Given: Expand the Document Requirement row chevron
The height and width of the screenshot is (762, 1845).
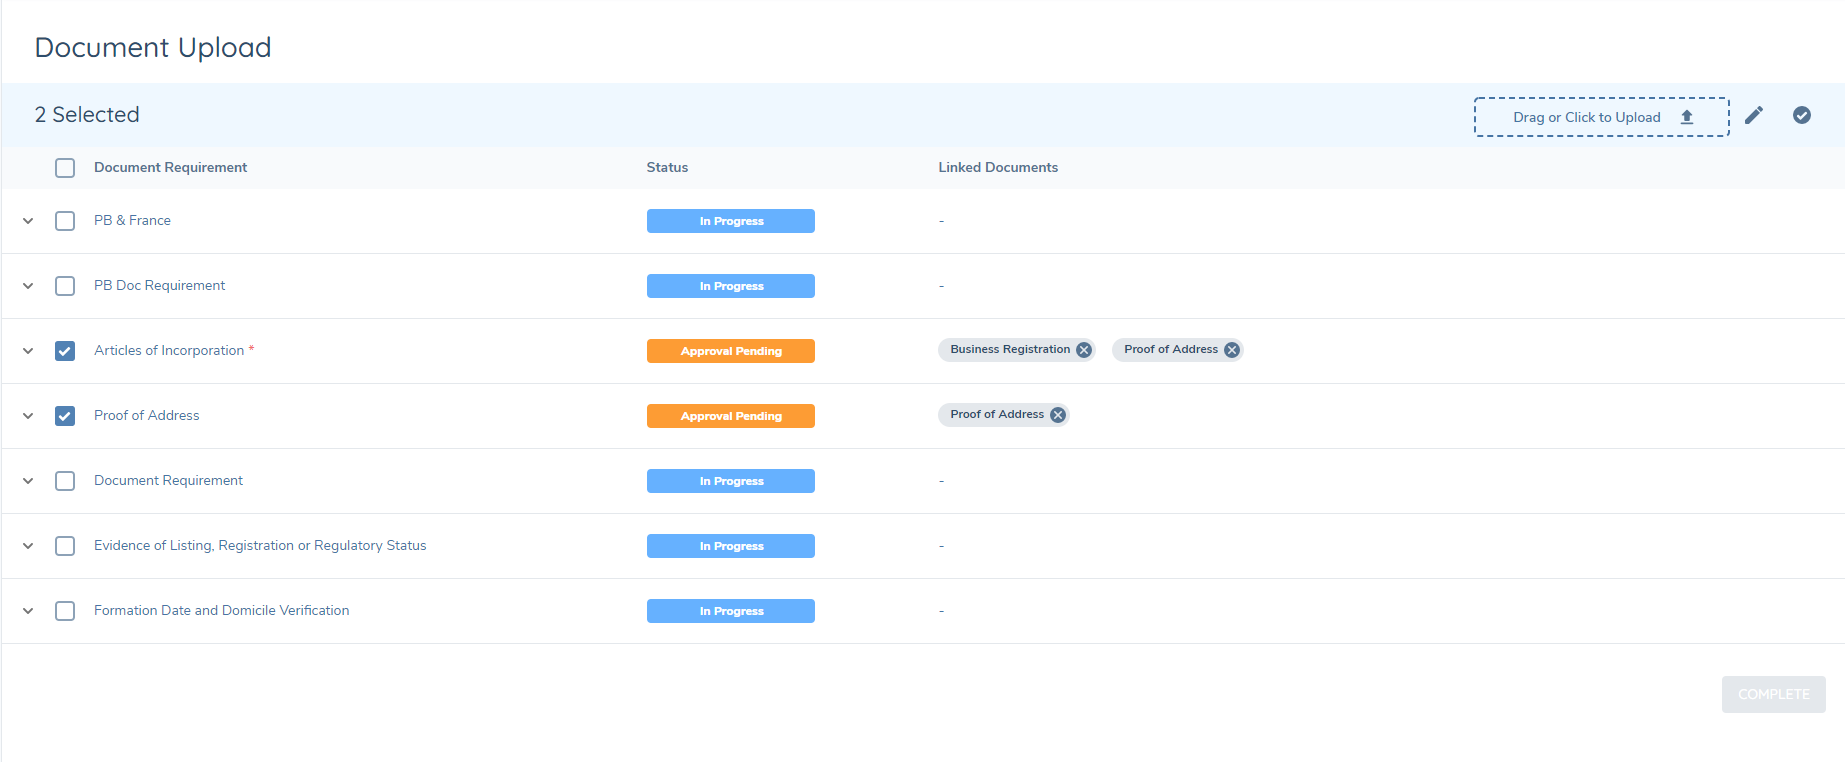Looking at the screenshot, I should click(28, 481).
